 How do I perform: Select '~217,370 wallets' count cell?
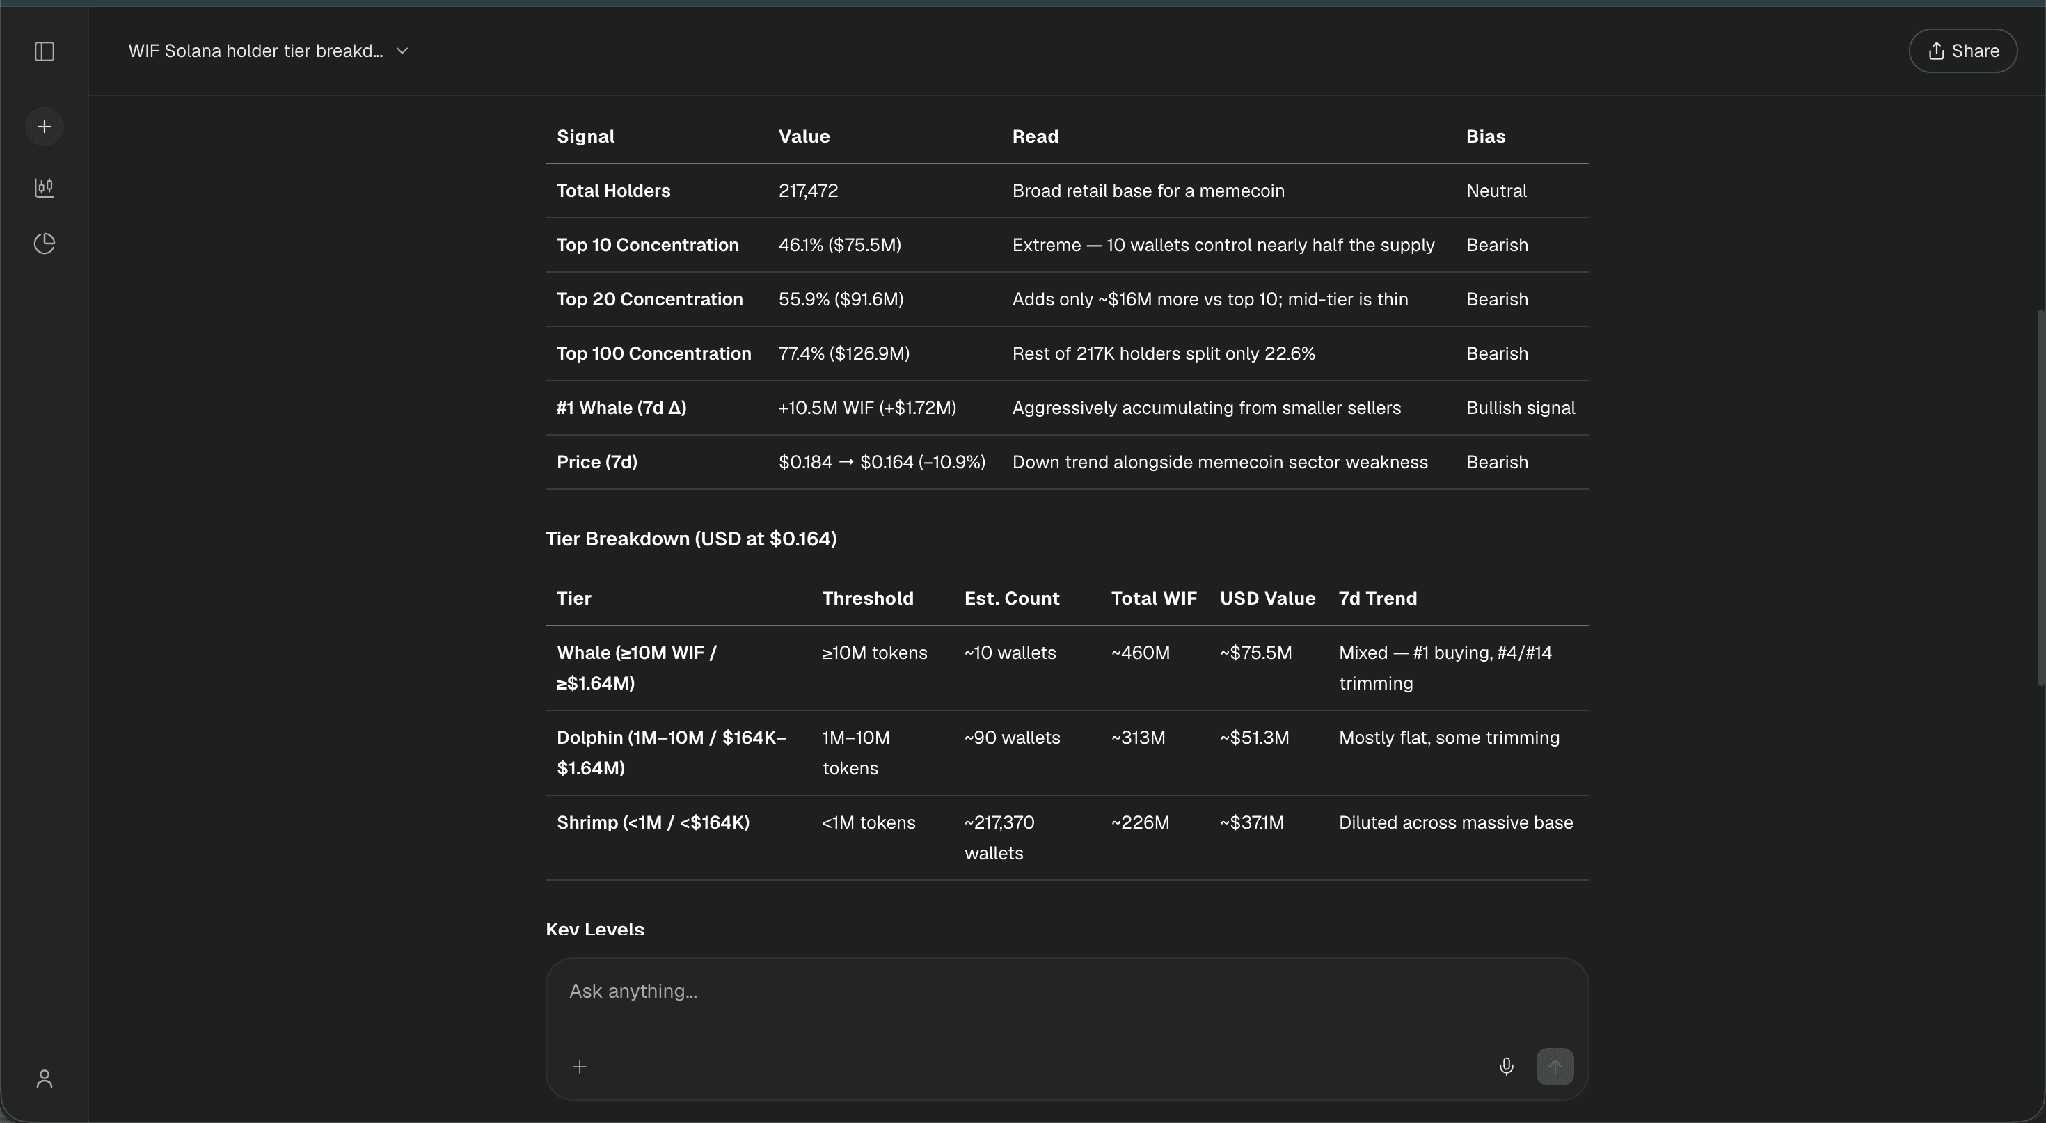coord(999,838)
